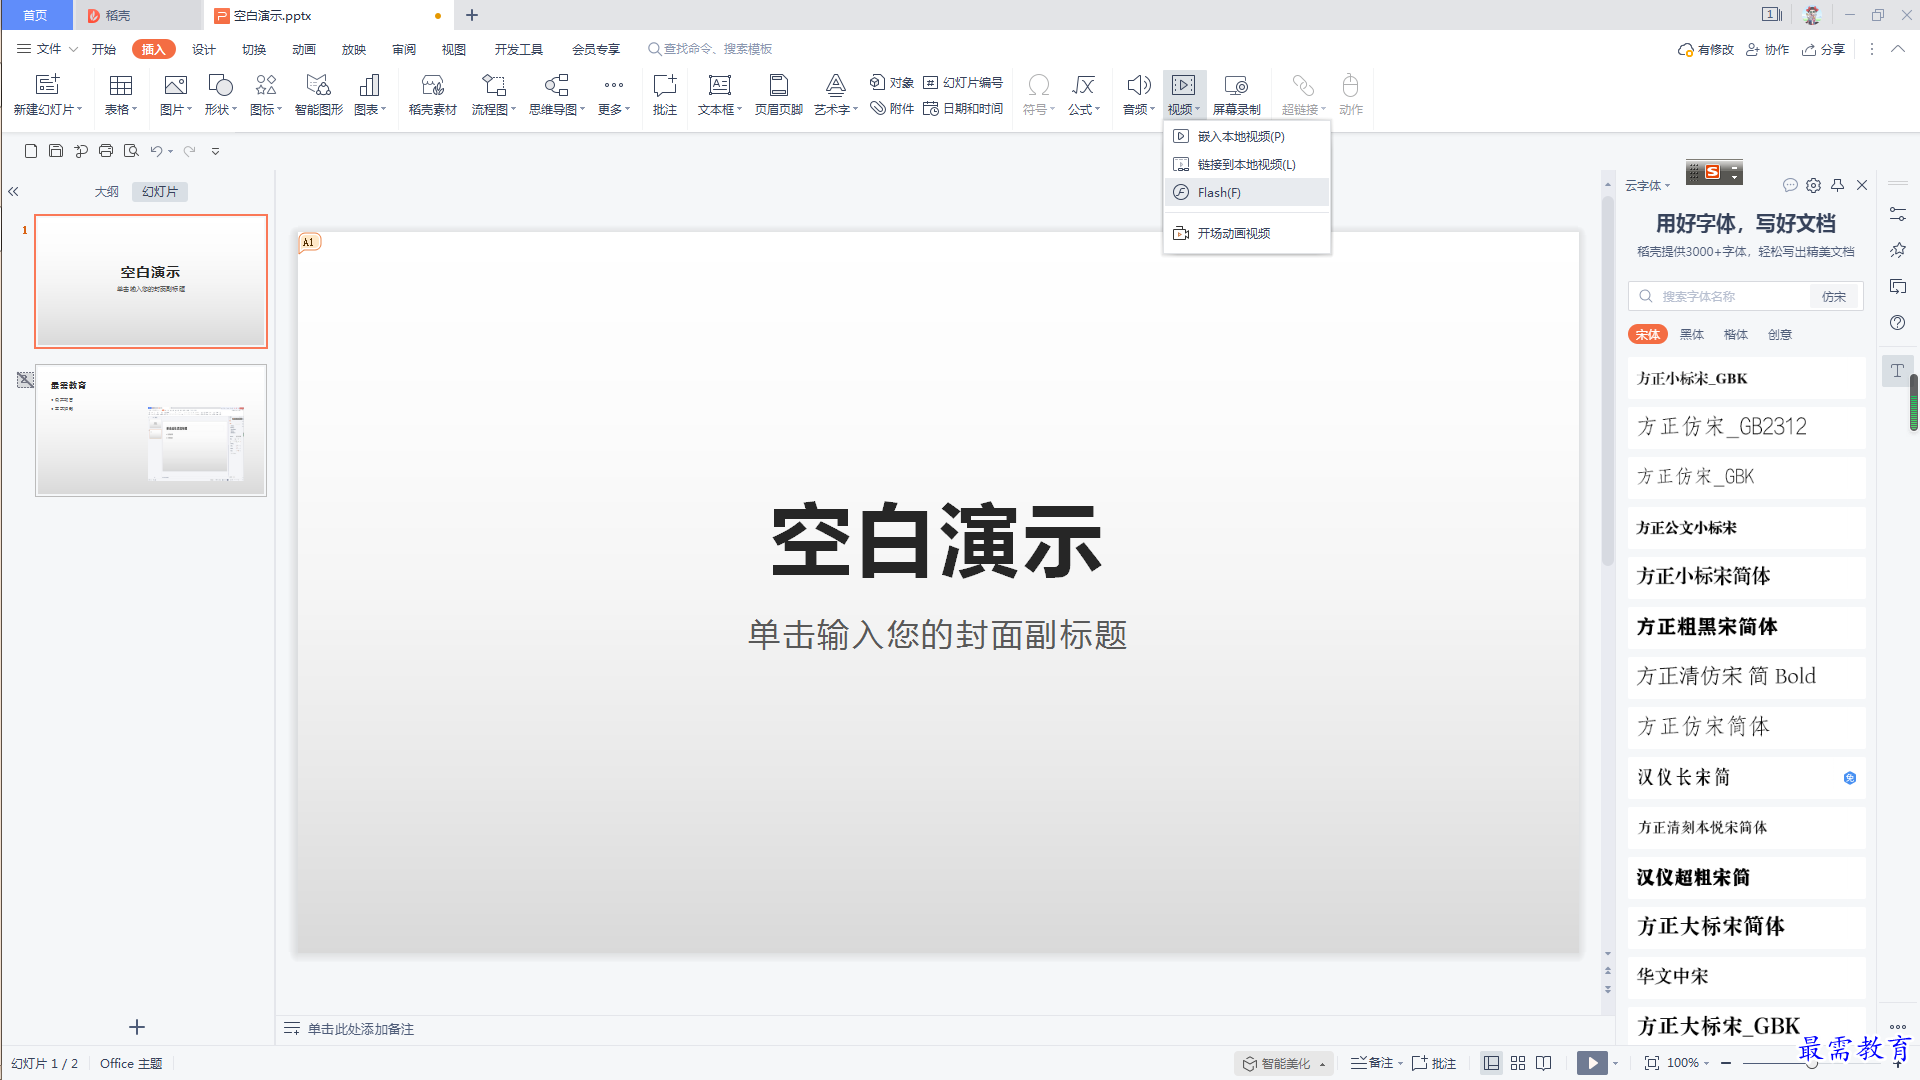The width and height of the screenshot is (1920, 1080).
Task: Choose Flash(F) from the video menu
Action: [1247, 192]
